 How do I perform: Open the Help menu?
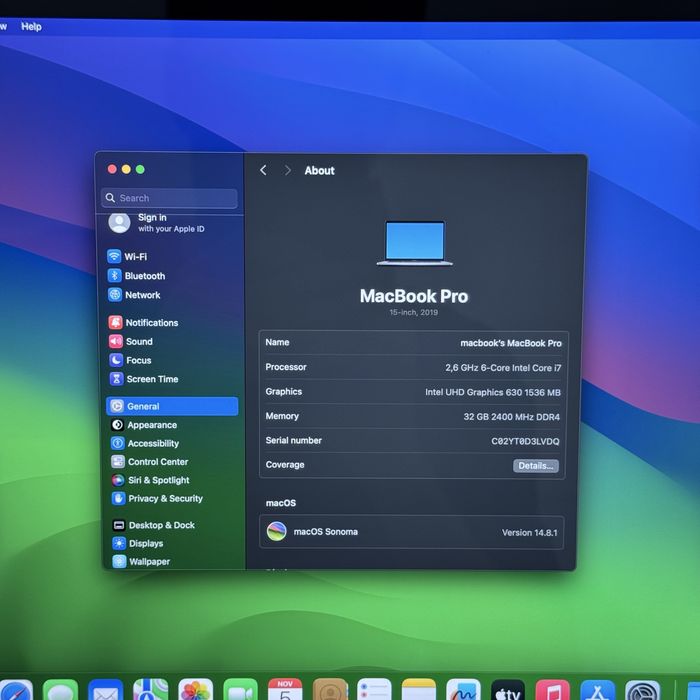tap(31, 26)
